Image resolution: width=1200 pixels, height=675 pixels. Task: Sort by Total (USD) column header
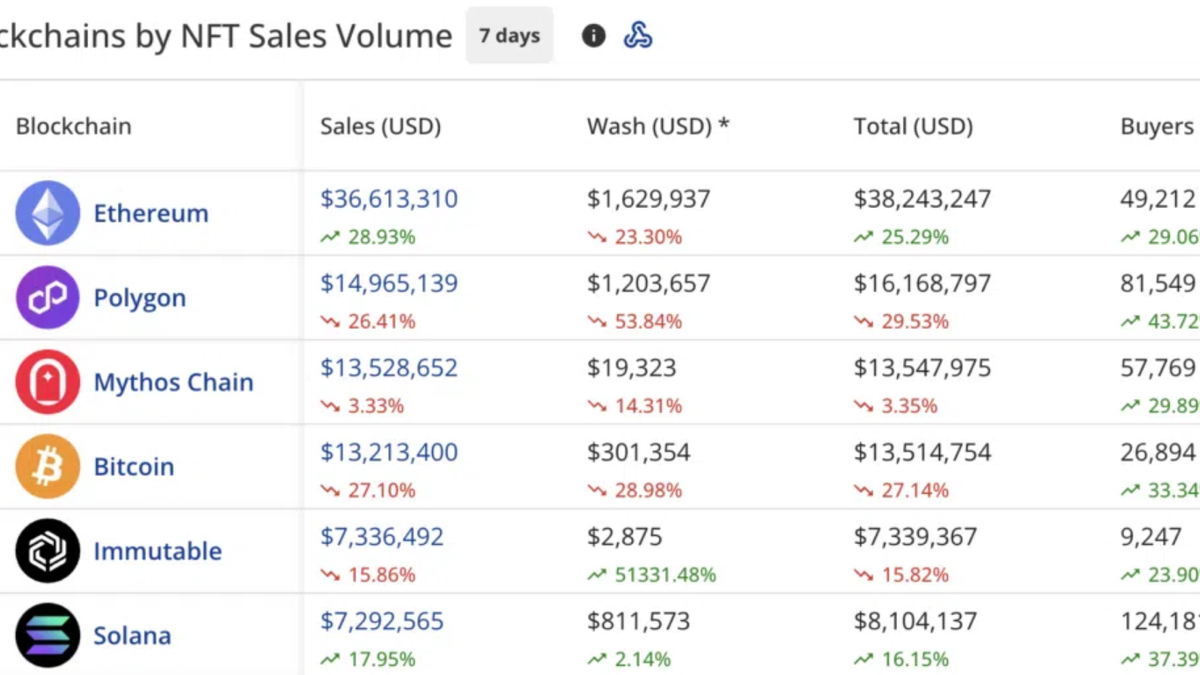913,126
